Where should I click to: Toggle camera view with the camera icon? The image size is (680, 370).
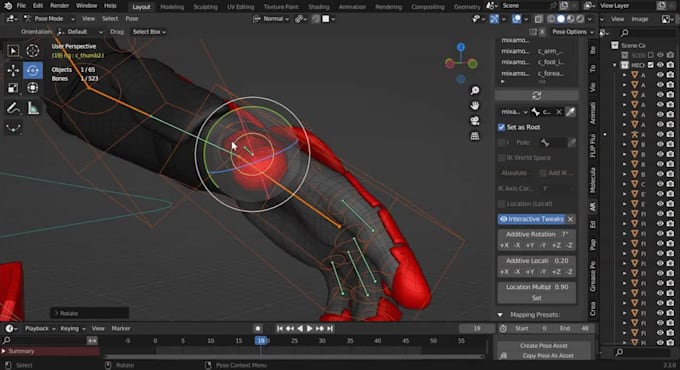pos(475,121)
